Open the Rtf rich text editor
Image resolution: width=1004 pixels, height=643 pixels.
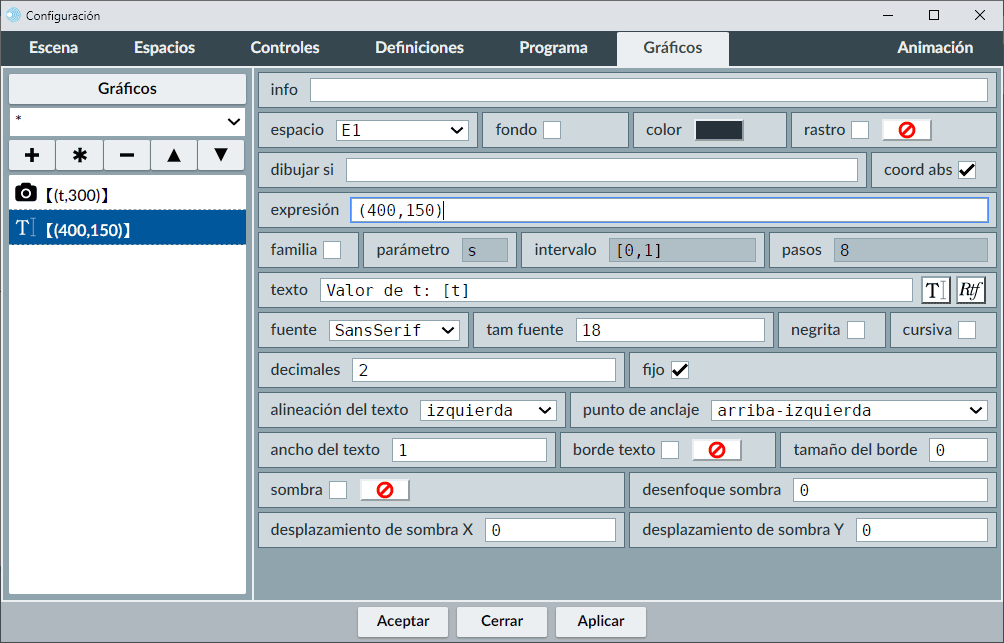pos(971,290)
